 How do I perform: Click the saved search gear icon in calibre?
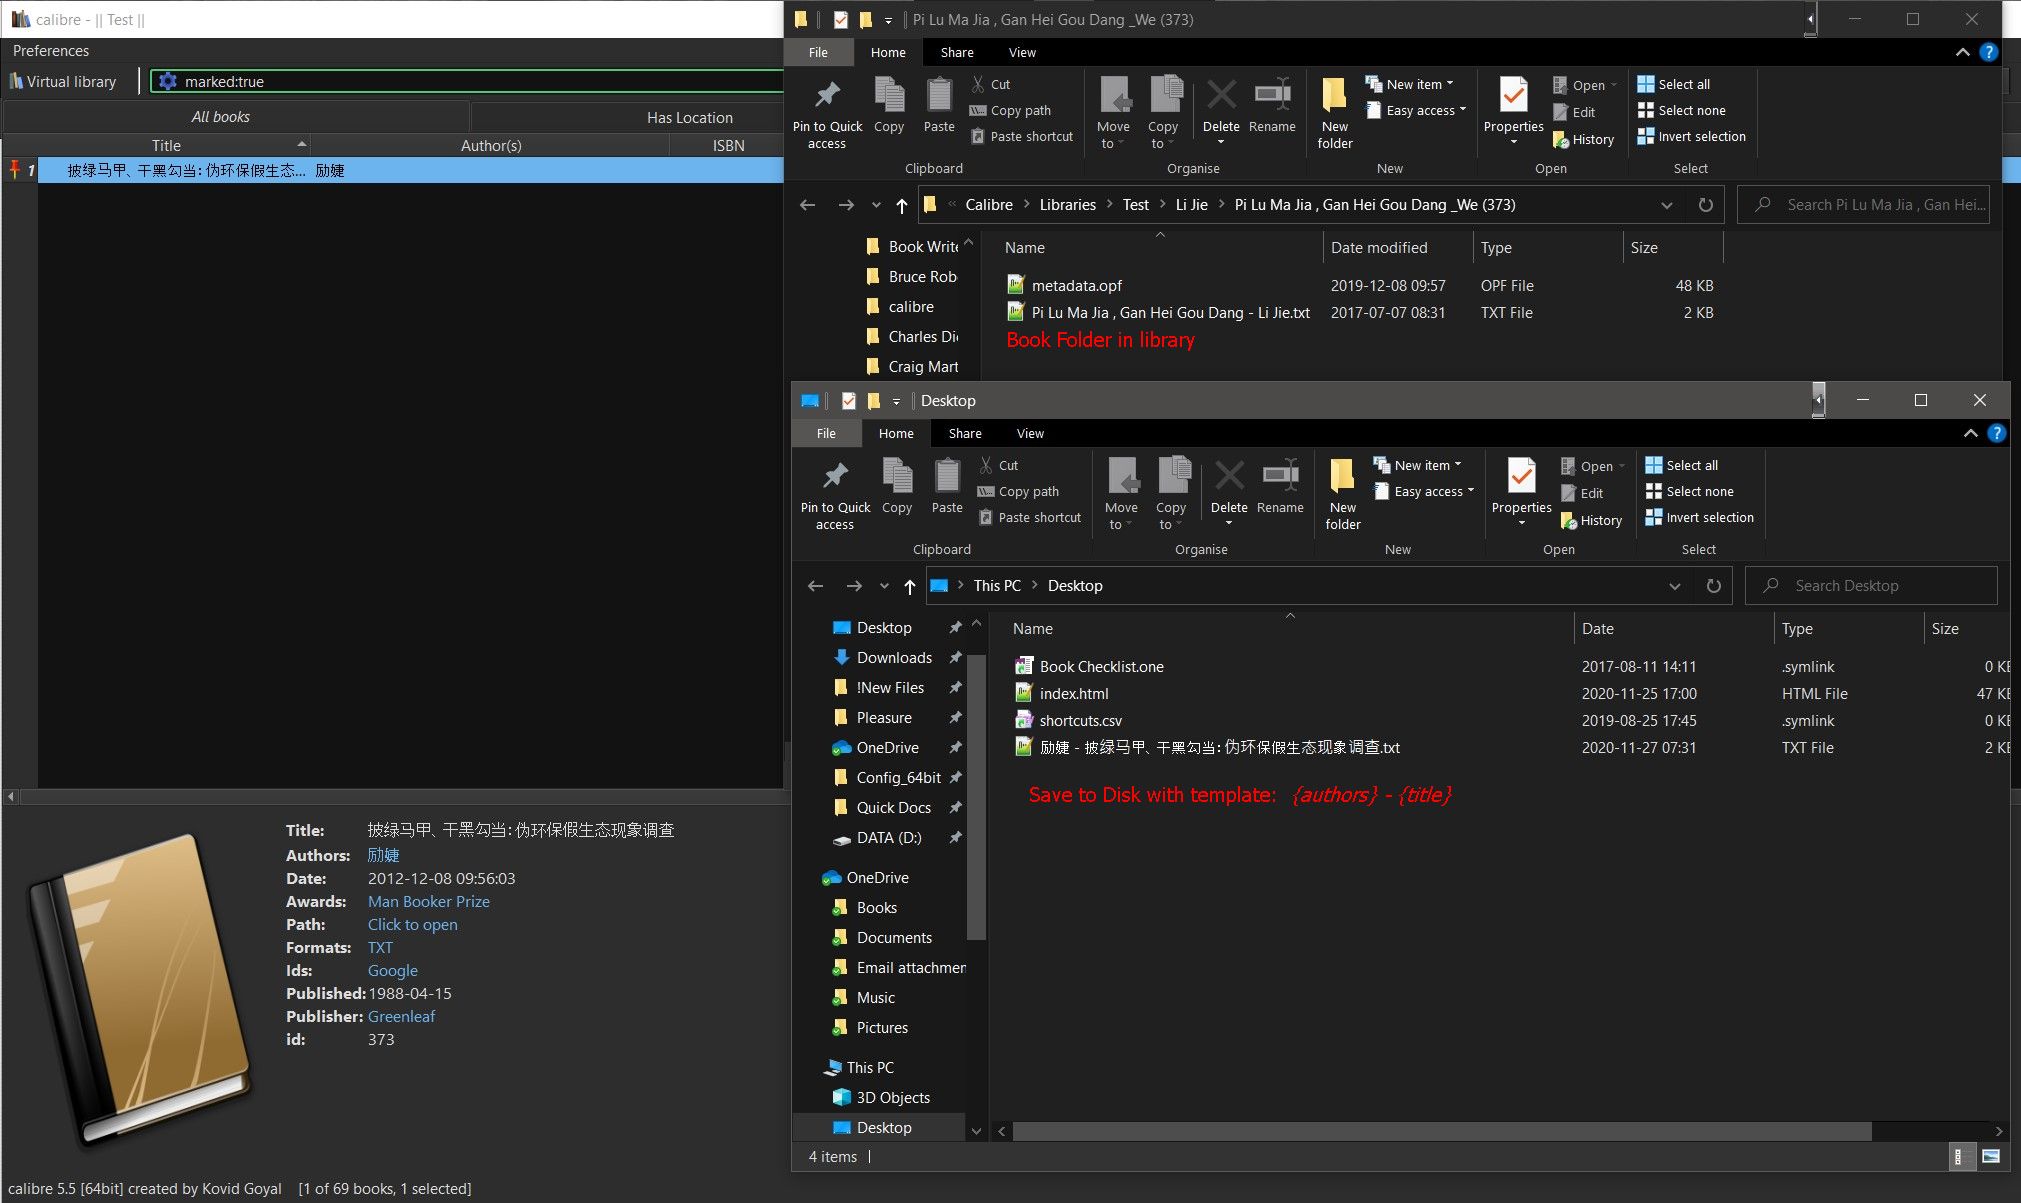pos(168,82)
